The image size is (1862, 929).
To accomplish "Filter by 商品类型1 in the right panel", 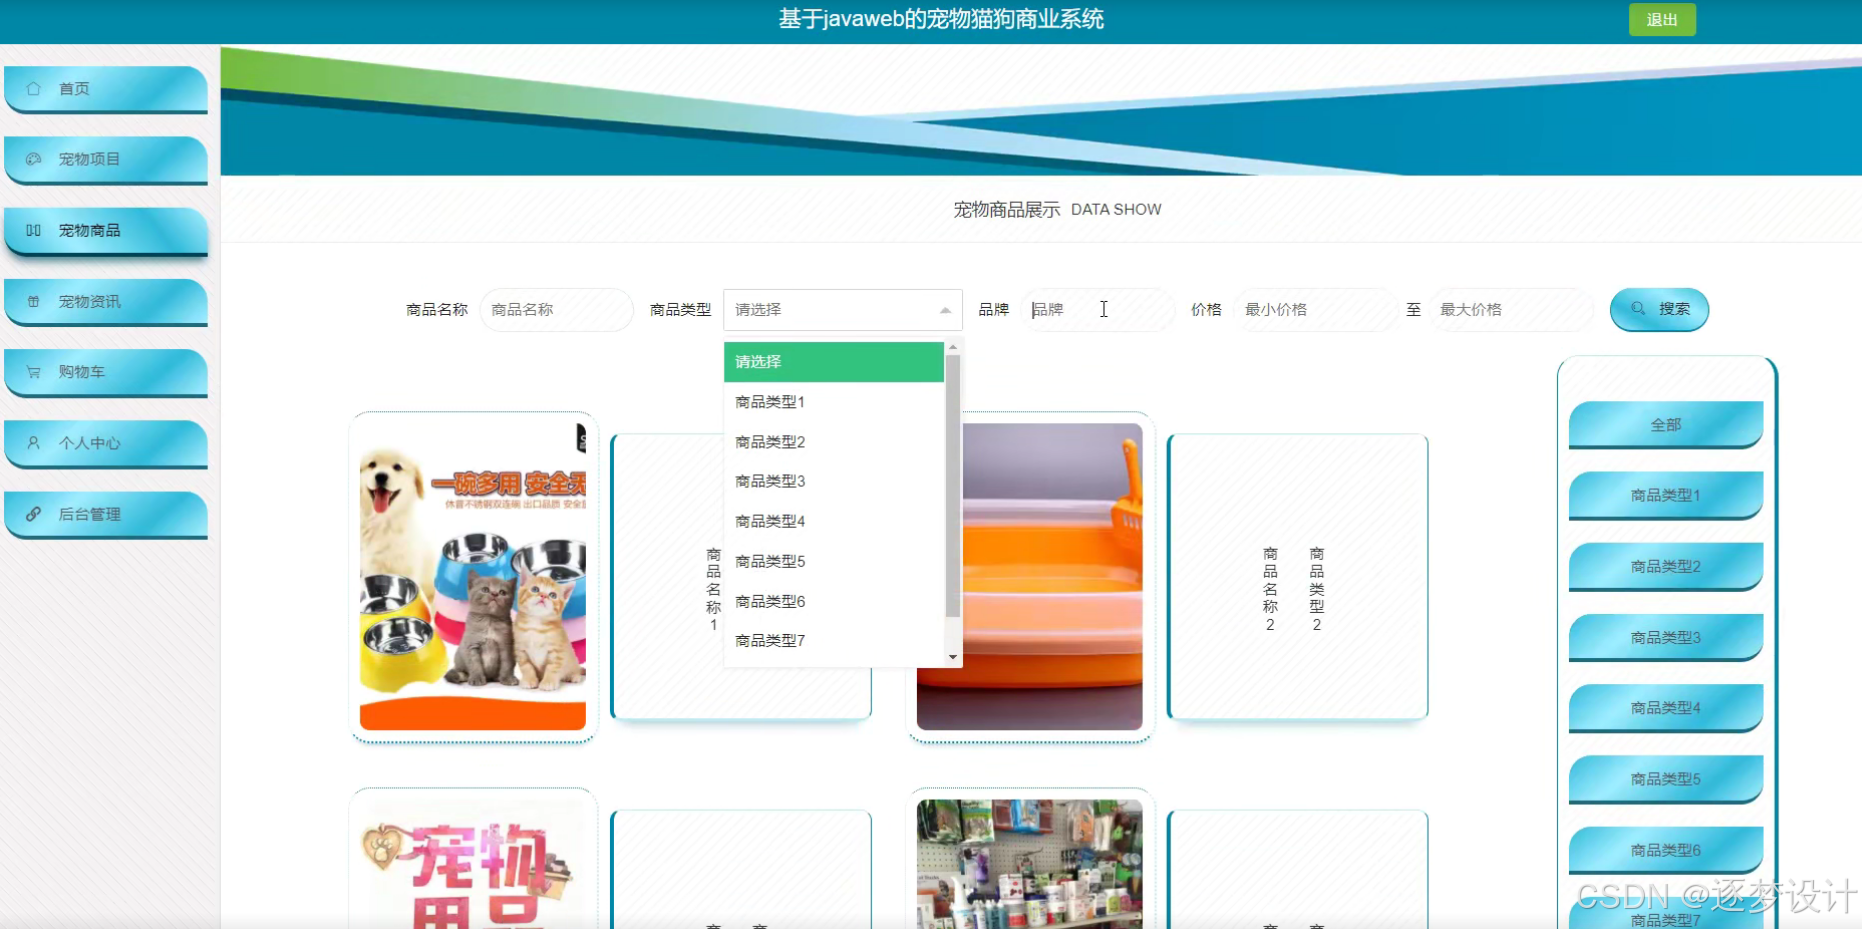I will [x=1666, y=496].
